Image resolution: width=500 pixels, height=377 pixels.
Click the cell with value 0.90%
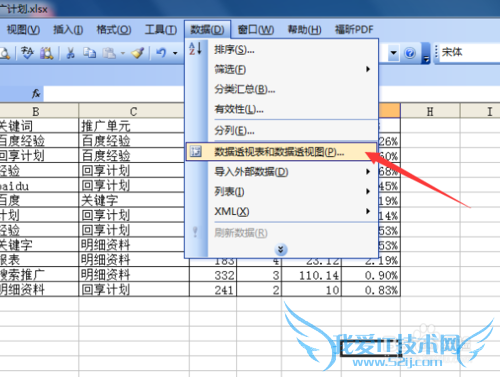pos(371,275)
